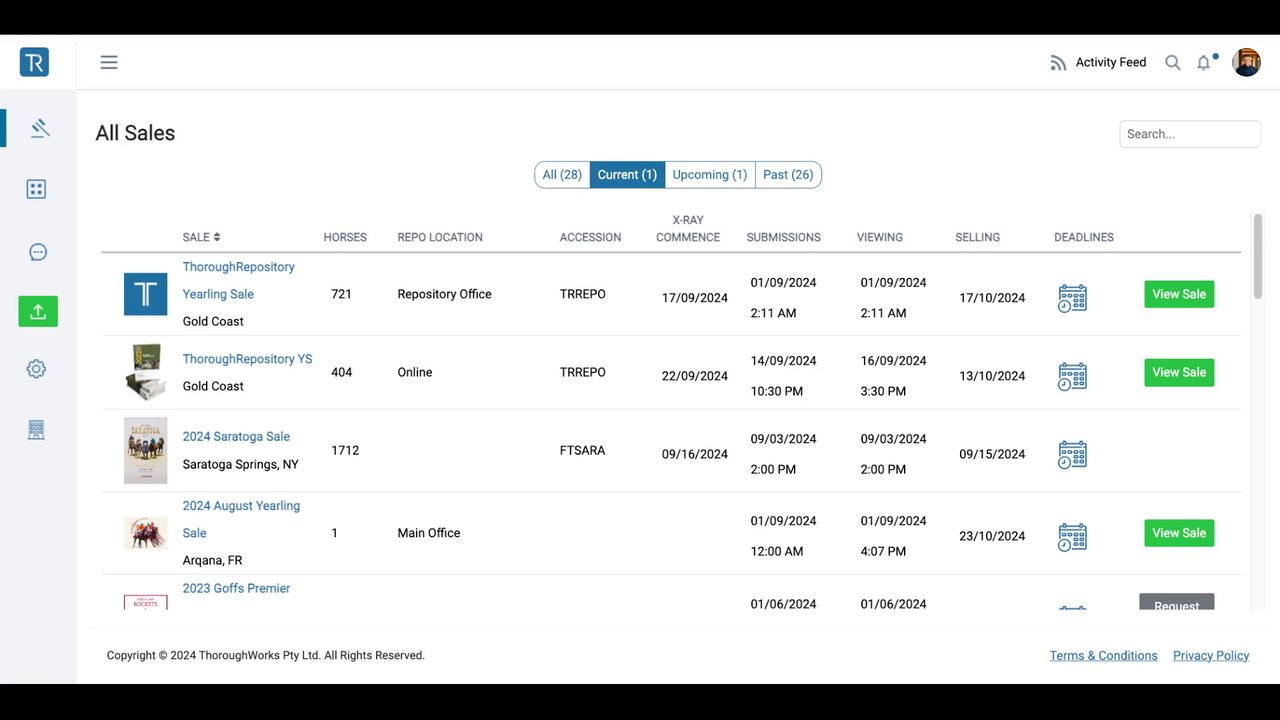Click the green upload icon in sidebar

tap(38, 311)
